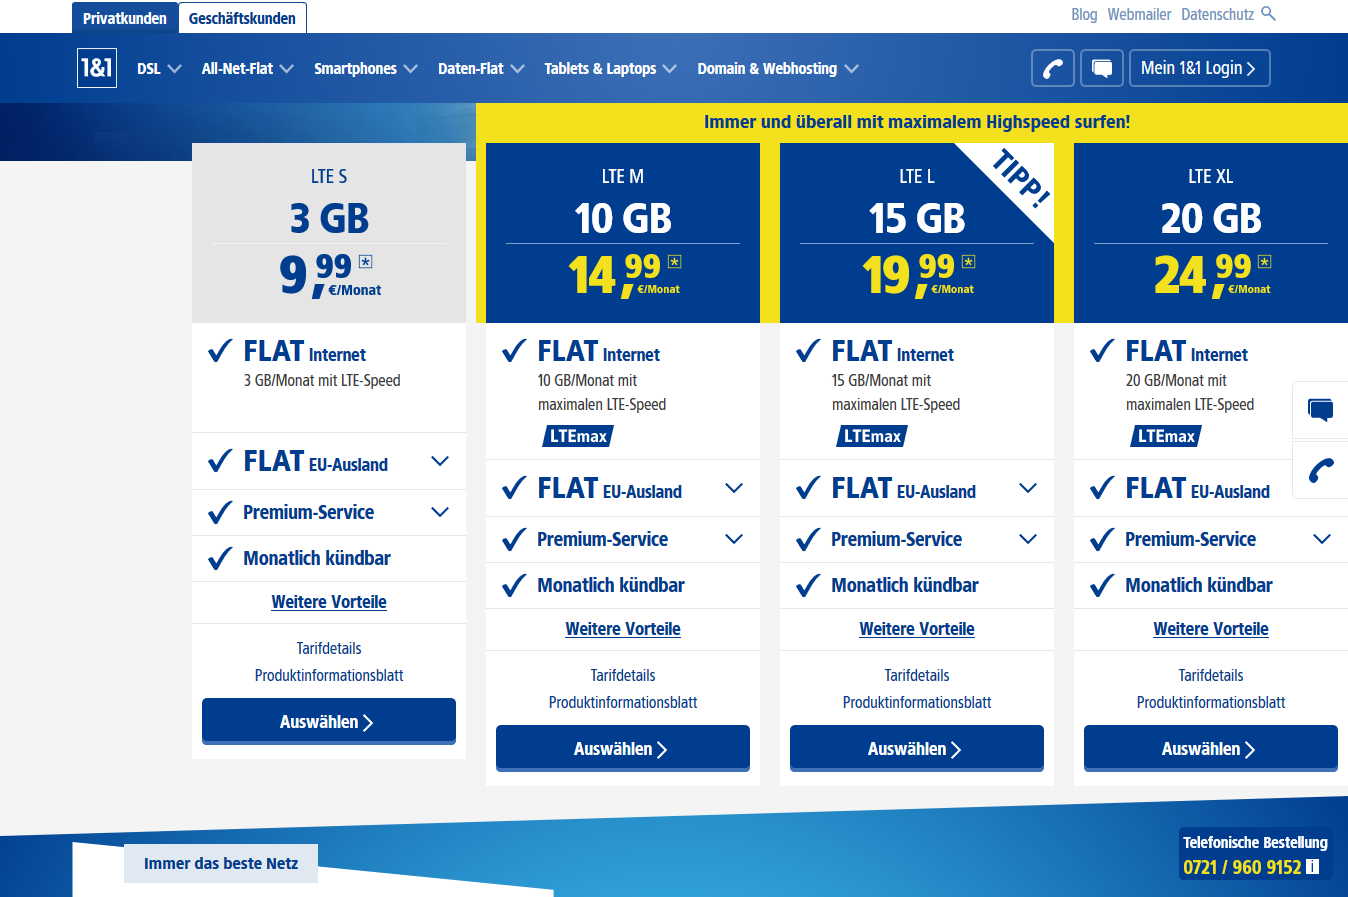The width and height of the screenshot is (1348, 897).
Task: Click the Mein 1&1 Login button
Action: 1199,68
